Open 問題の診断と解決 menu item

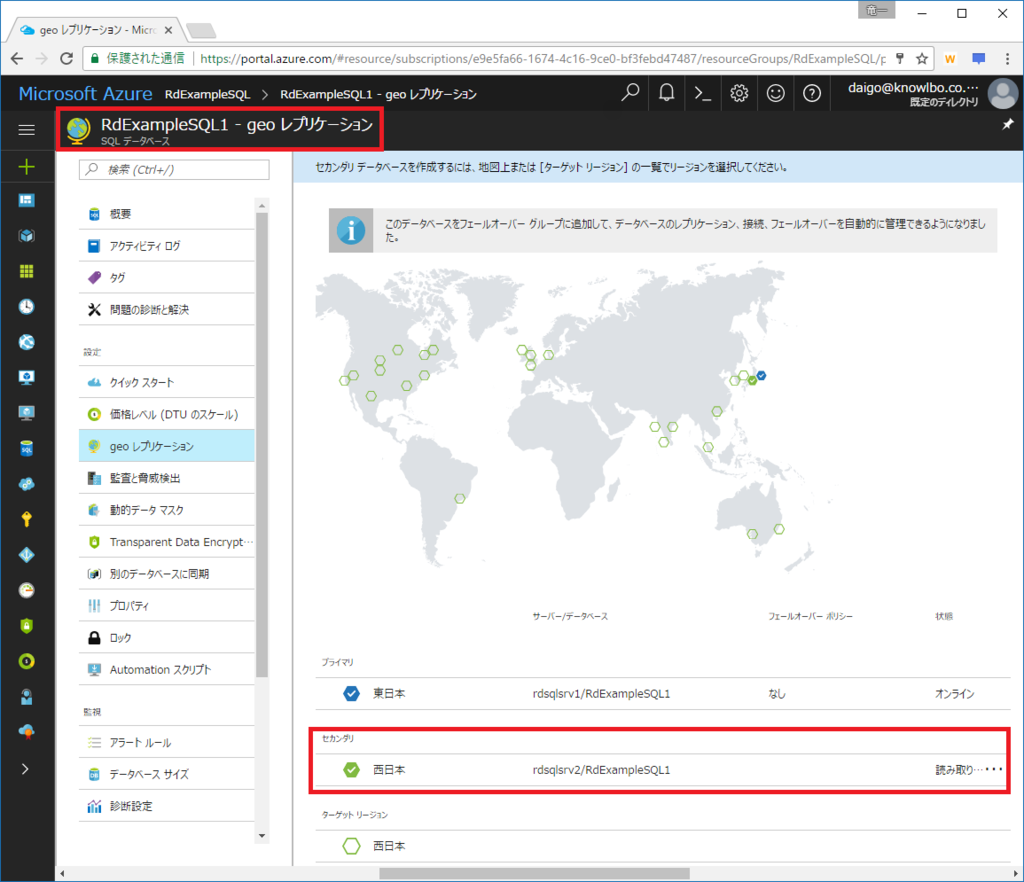coord(167,309)
